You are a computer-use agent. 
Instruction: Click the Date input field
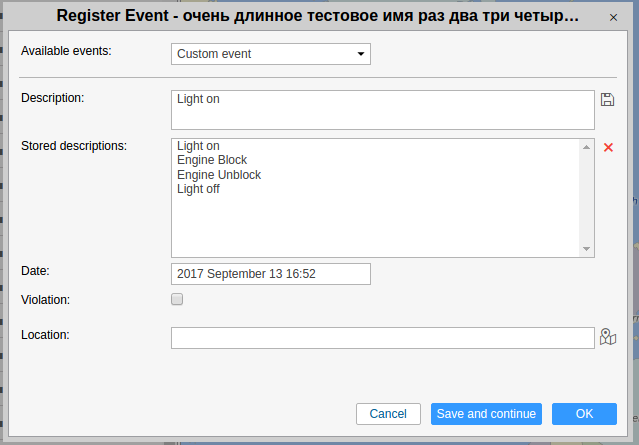(271, 274)
